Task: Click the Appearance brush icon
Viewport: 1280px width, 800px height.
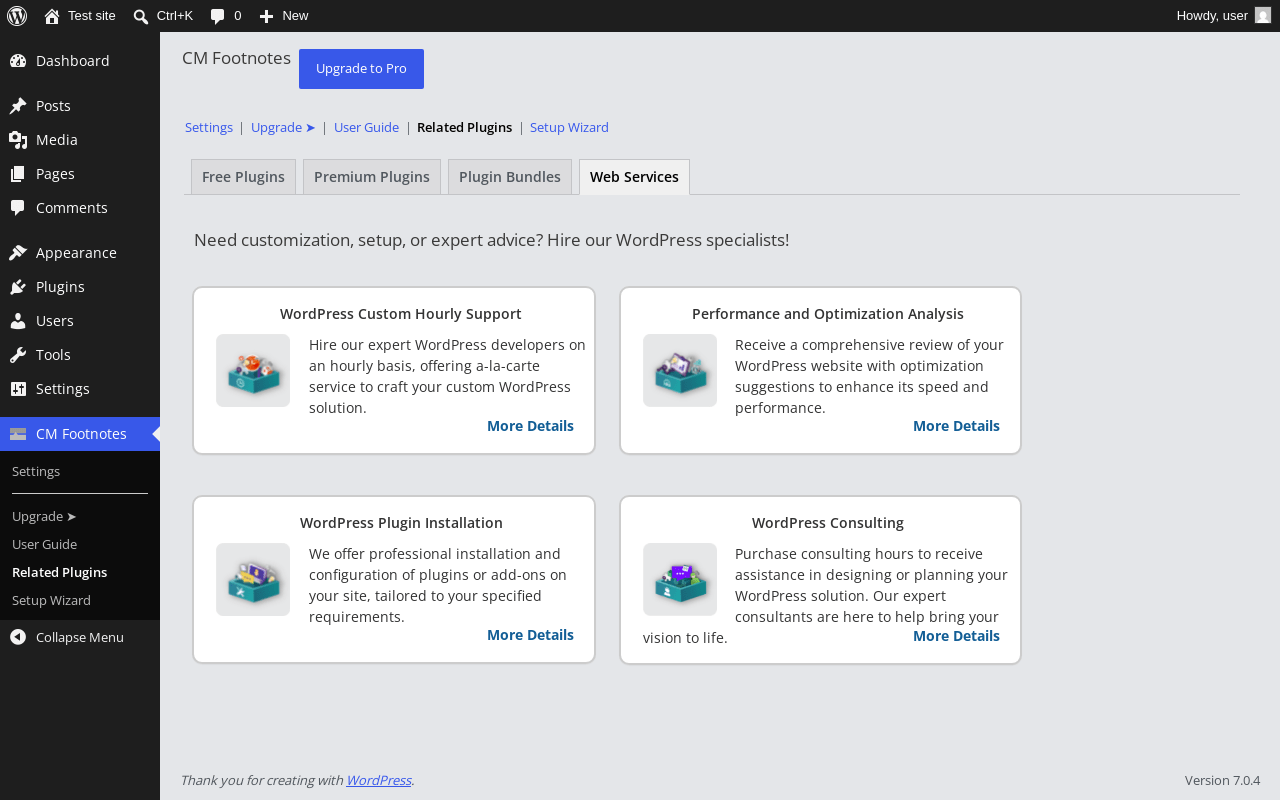Action: pyautogui.click(x=18, y=253)
